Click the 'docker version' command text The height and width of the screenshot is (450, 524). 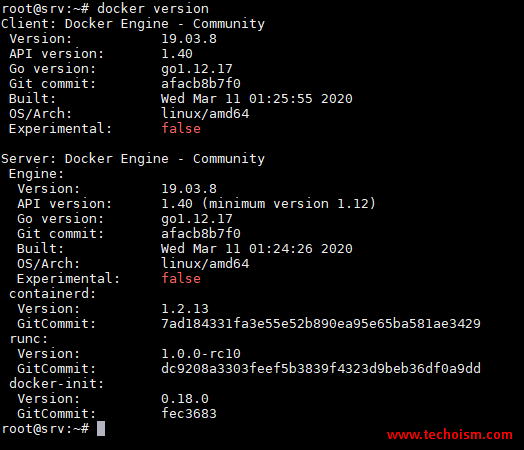point(153,9)
